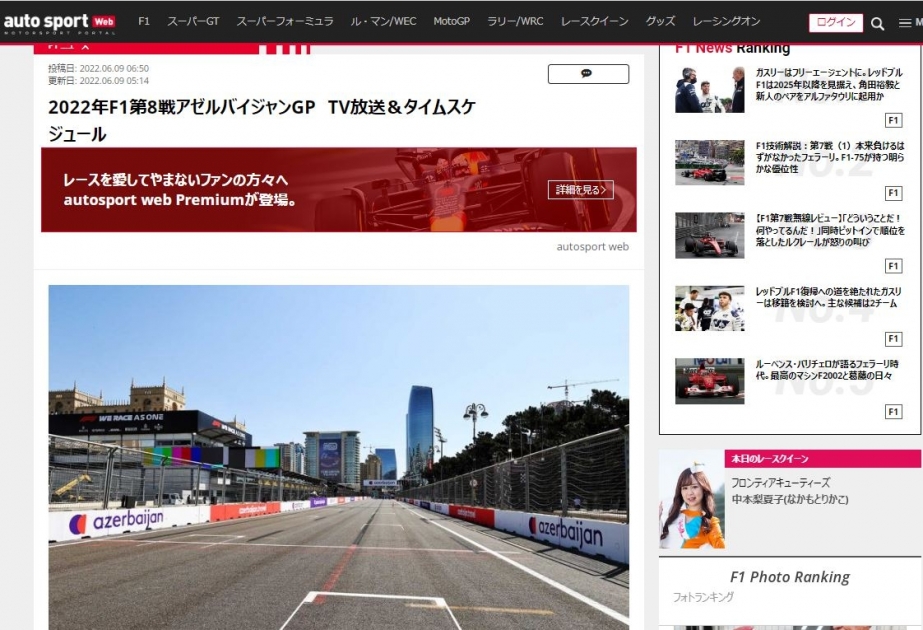Click F1 tag under the F1技術解説 article
923x630 pixels.
click(x=893, y=193)
